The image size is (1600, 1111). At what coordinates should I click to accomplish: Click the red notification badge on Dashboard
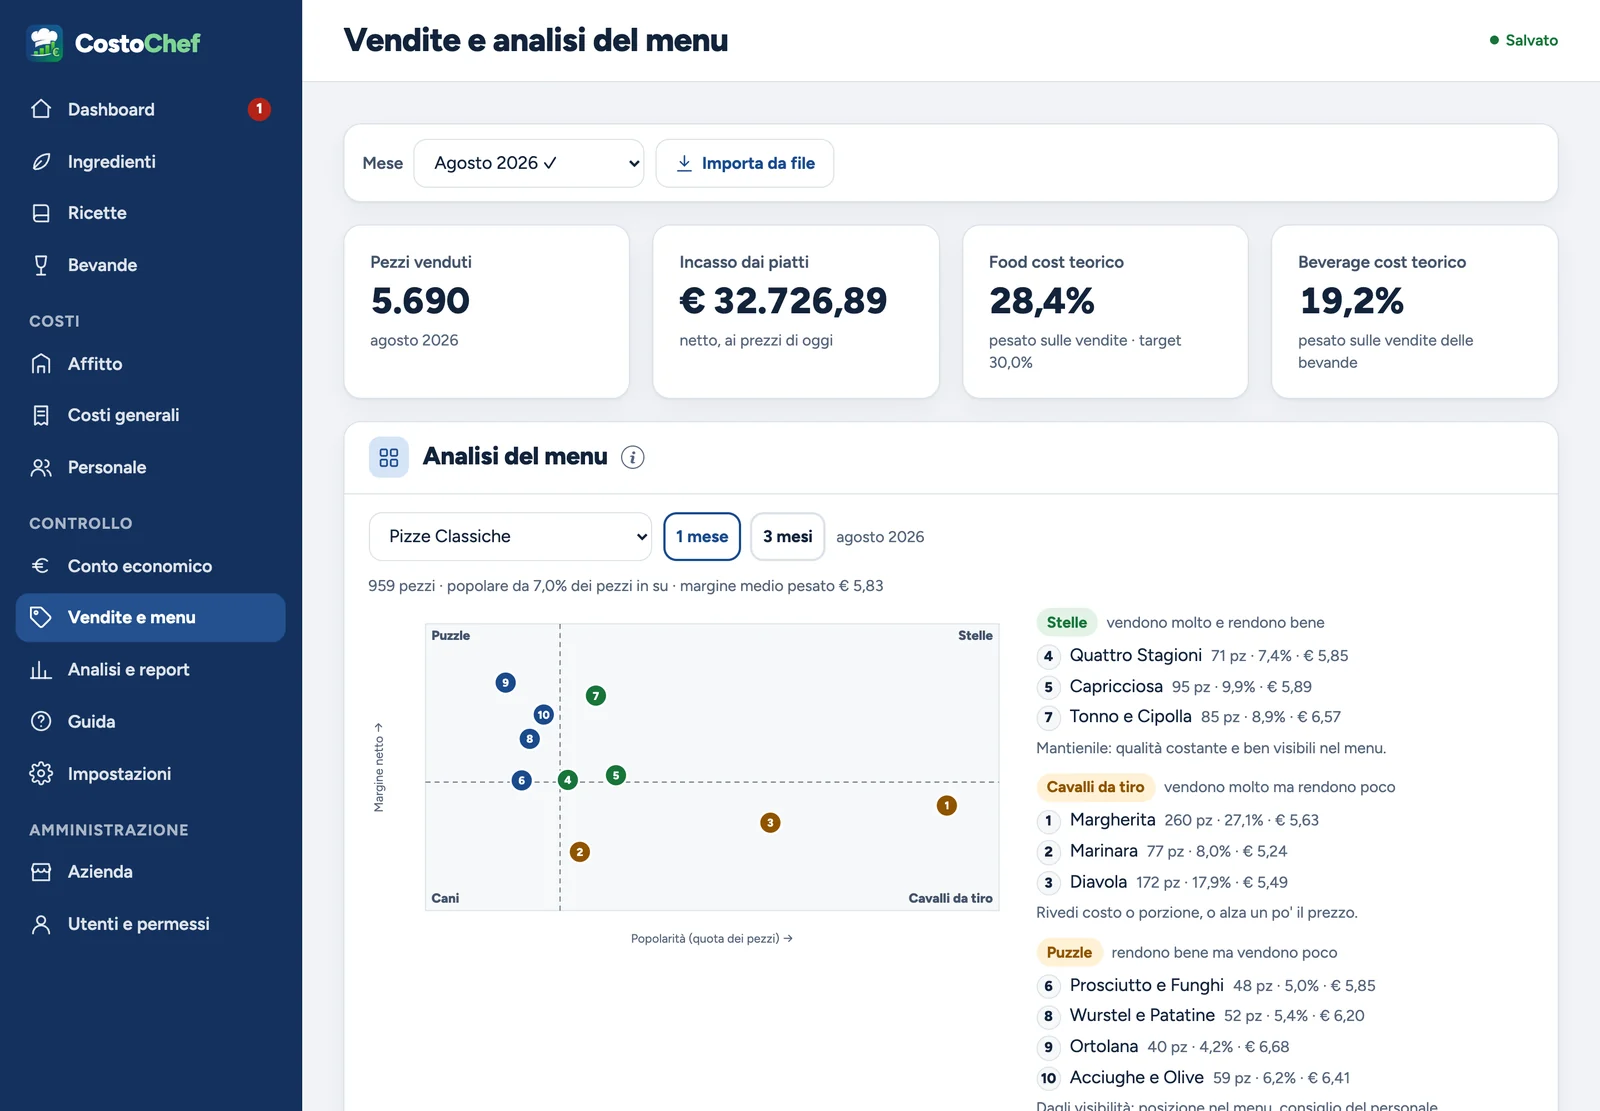[259, 109]
